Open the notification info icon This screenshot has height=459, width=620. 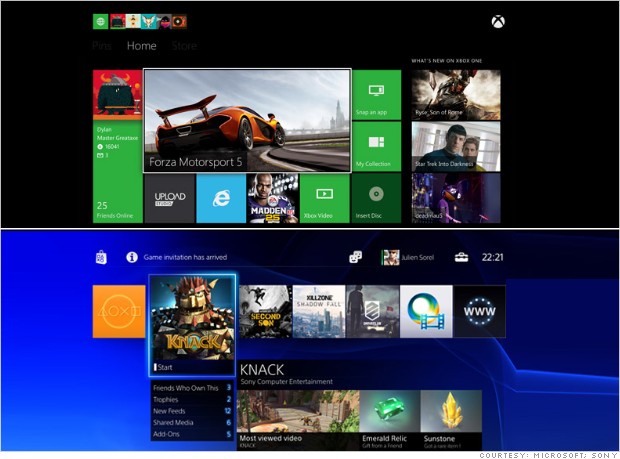(132, 257)
